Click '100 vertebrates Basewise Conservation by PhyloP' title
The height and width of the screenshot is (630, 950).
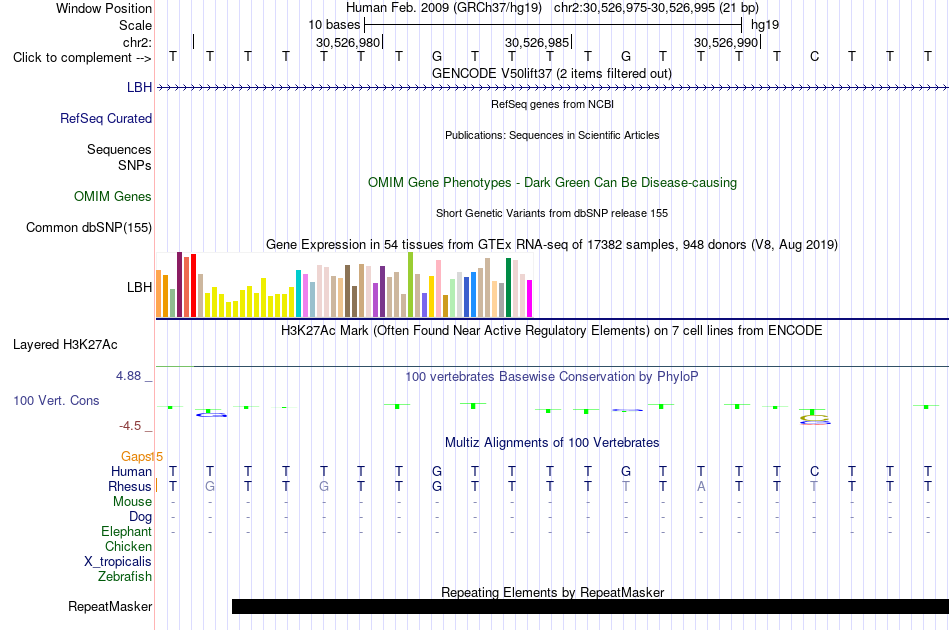pos(552,377)
